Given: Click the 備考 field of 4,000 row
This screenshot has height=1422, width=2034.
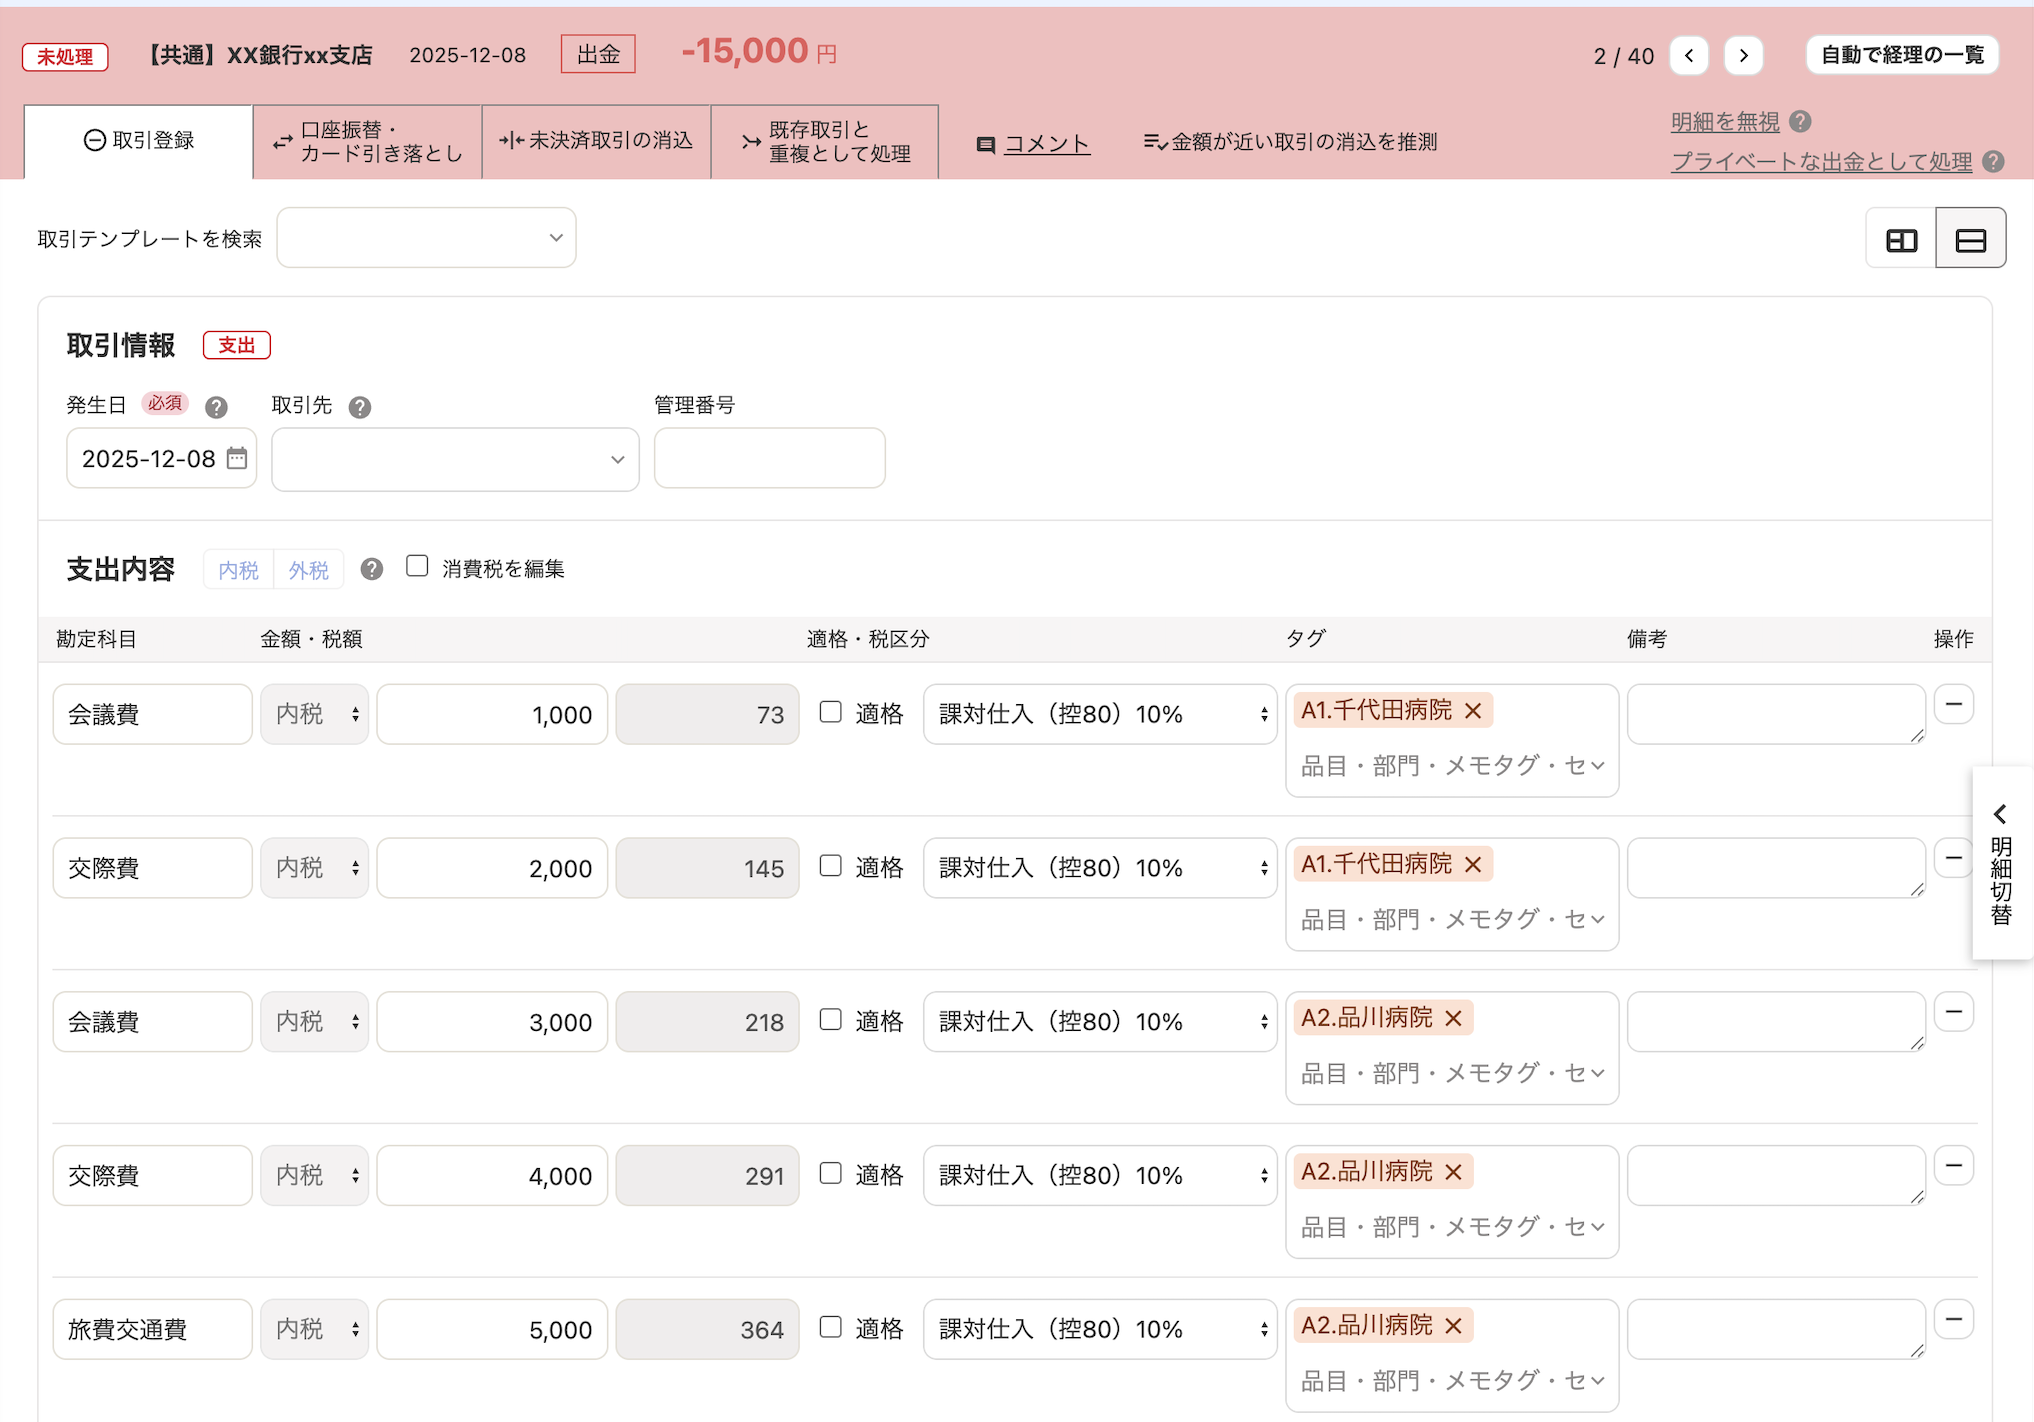Looking at the screenshot, I should point(1776,1175).
